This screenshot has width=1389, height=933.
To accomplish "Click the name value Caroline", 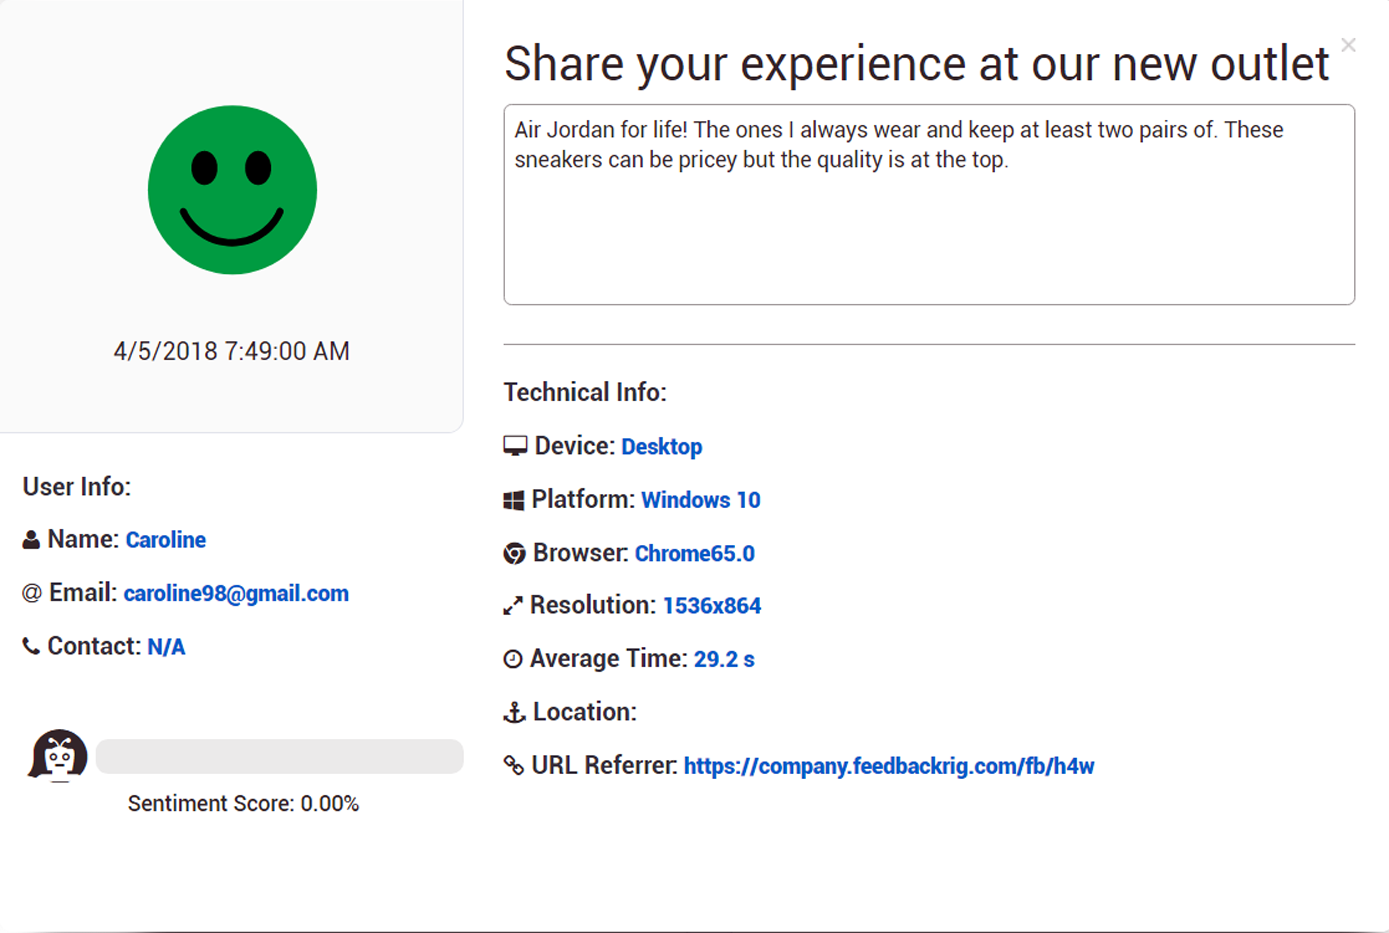I will coord(166,540).
